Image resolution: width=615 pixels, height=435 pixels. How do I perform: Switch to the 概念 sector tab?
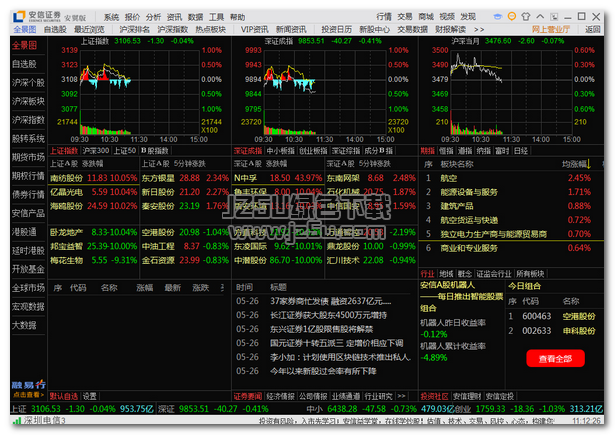465,274
